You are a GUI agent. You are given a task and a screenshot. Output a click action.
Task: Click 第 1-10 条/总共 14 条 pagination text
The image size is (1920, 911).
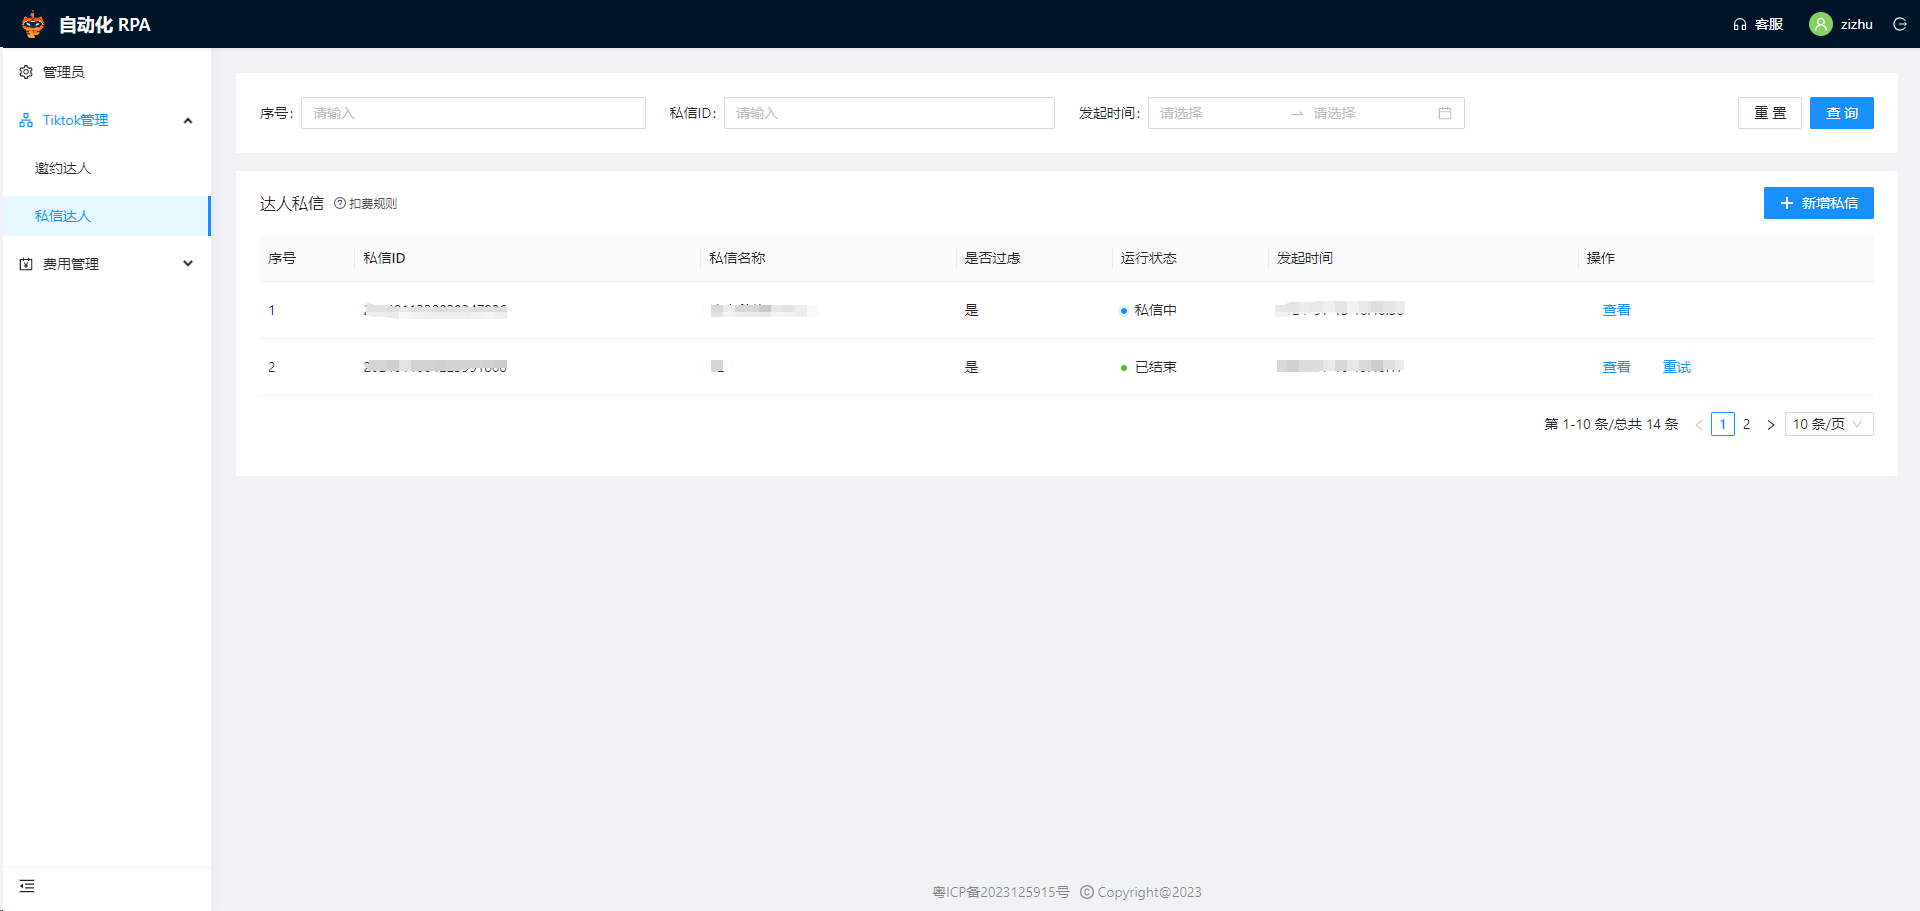click(x=1611, y=424)
